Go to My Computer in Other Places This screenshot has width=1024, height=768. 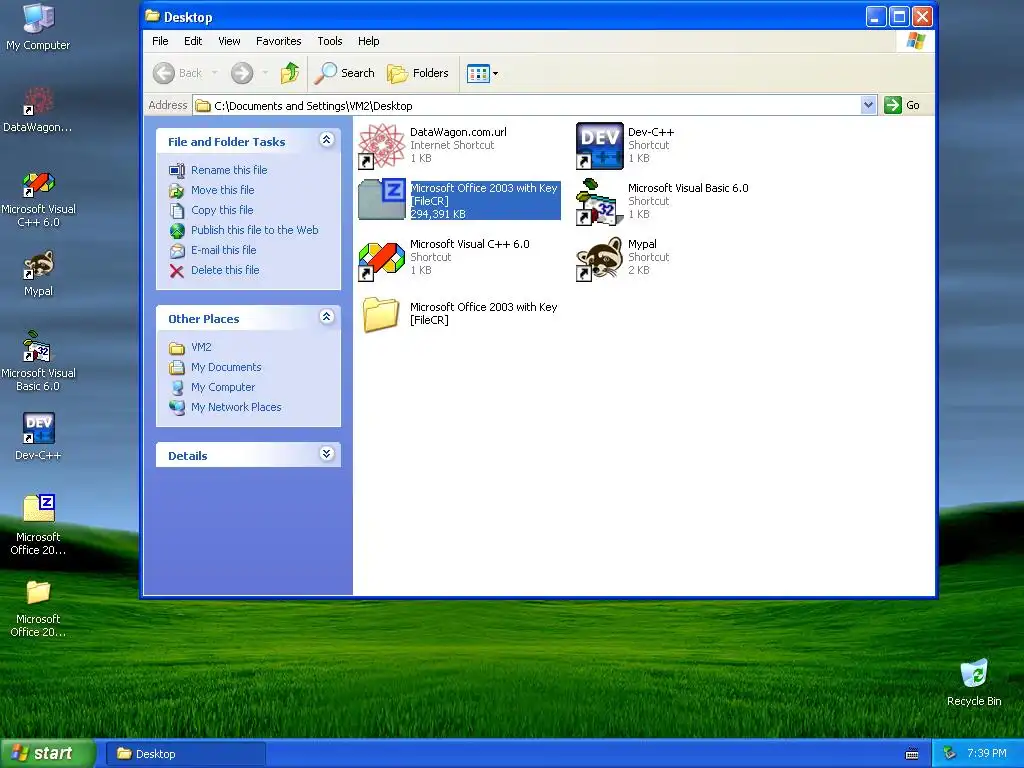[x=223, y=387]
